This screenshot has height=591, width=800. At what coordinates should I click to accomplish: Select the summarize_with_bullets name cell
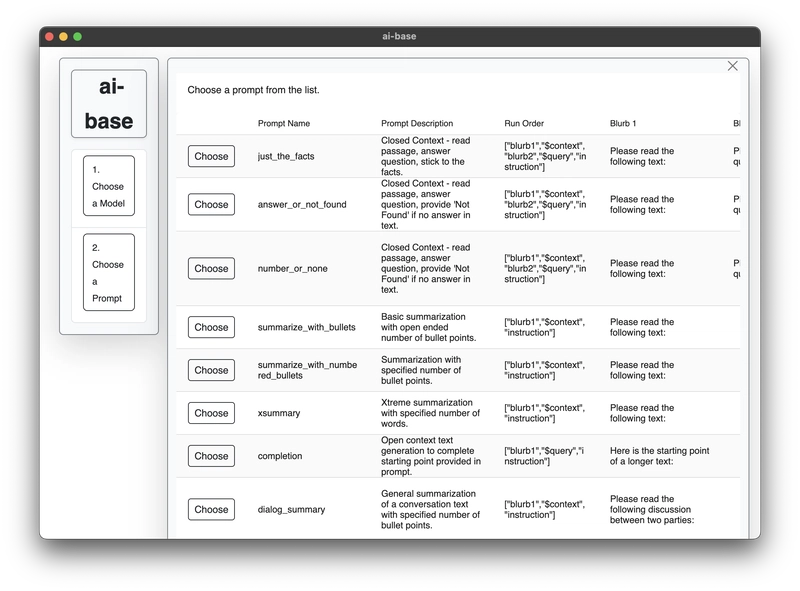pyautogui.click(x=307, y=327)
